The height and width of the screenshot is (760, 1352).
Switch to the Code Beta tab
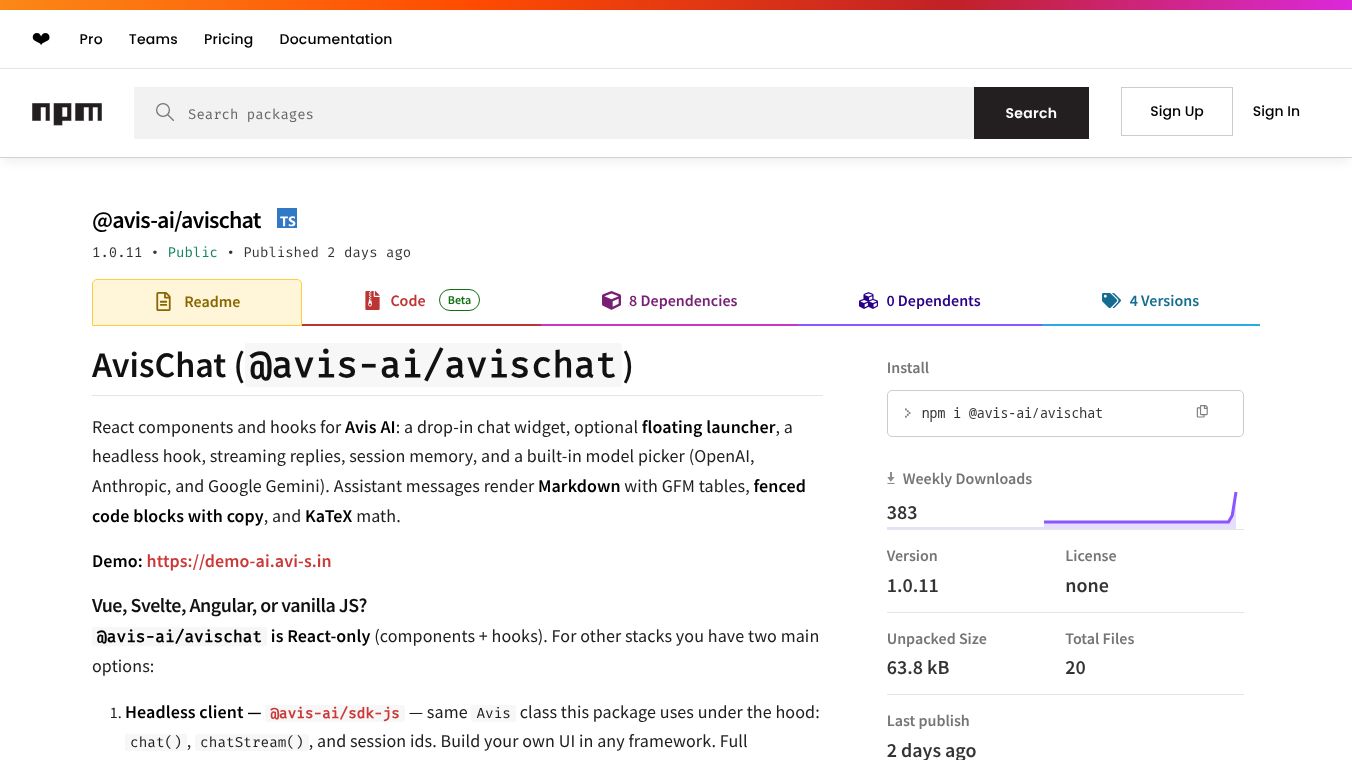pyautogui.click(x=408, y=301)
